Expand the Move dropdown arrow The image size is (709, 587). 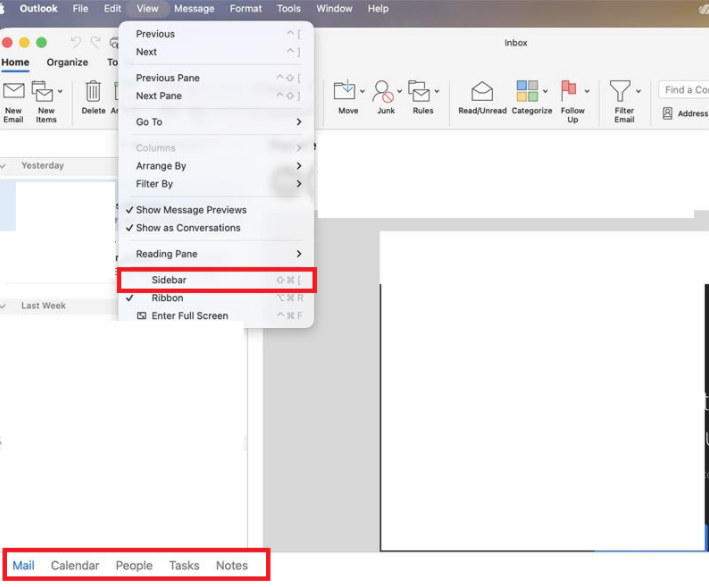pos(362,91)
